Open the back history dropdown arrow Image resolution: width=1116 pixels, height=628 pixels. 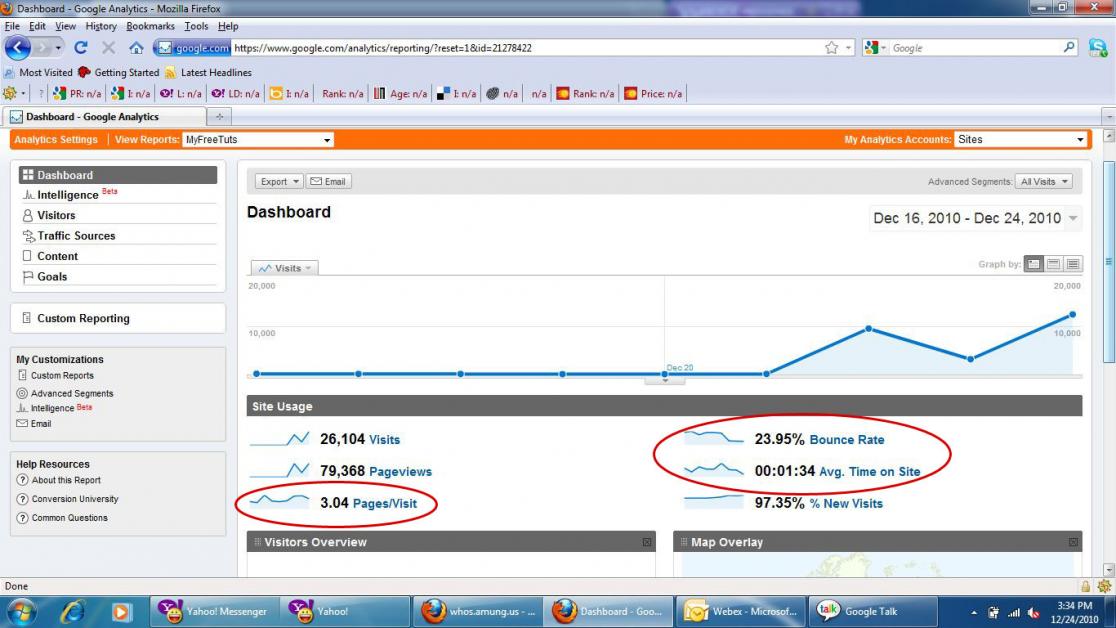pyautogui.click(x=58, y=48)
